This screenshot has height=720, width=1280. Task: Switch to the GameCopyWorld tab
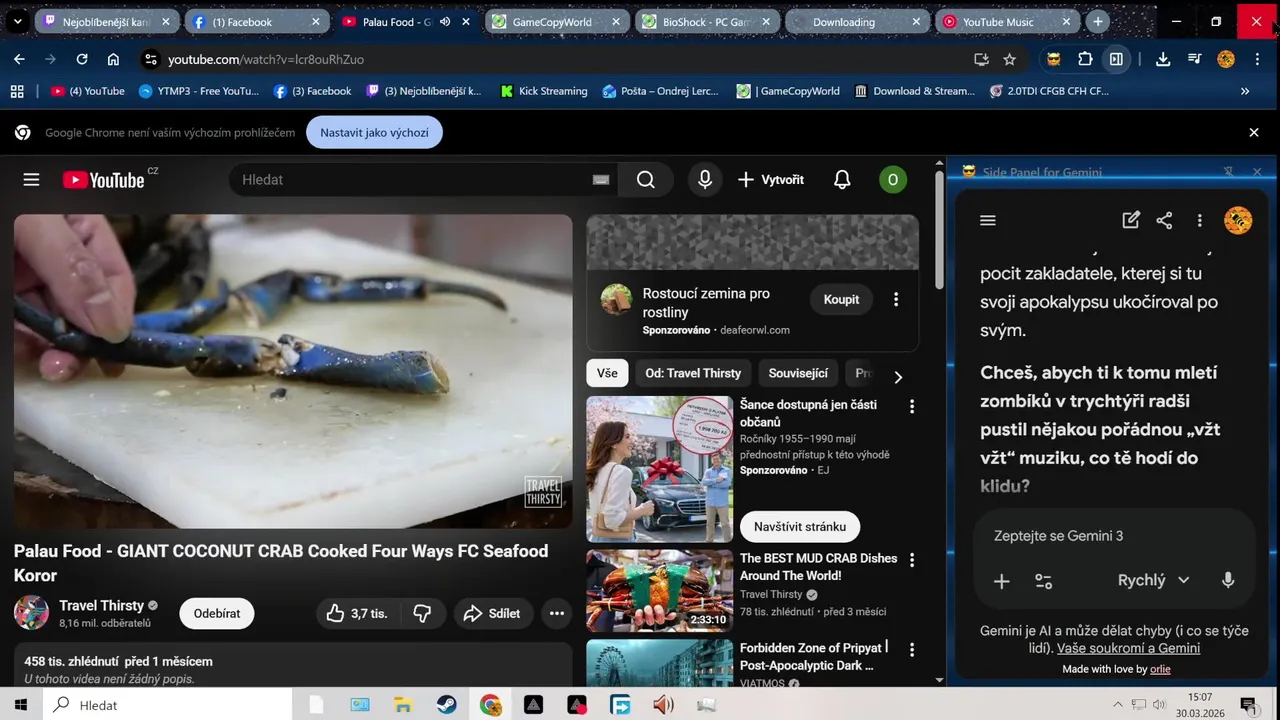557,21
